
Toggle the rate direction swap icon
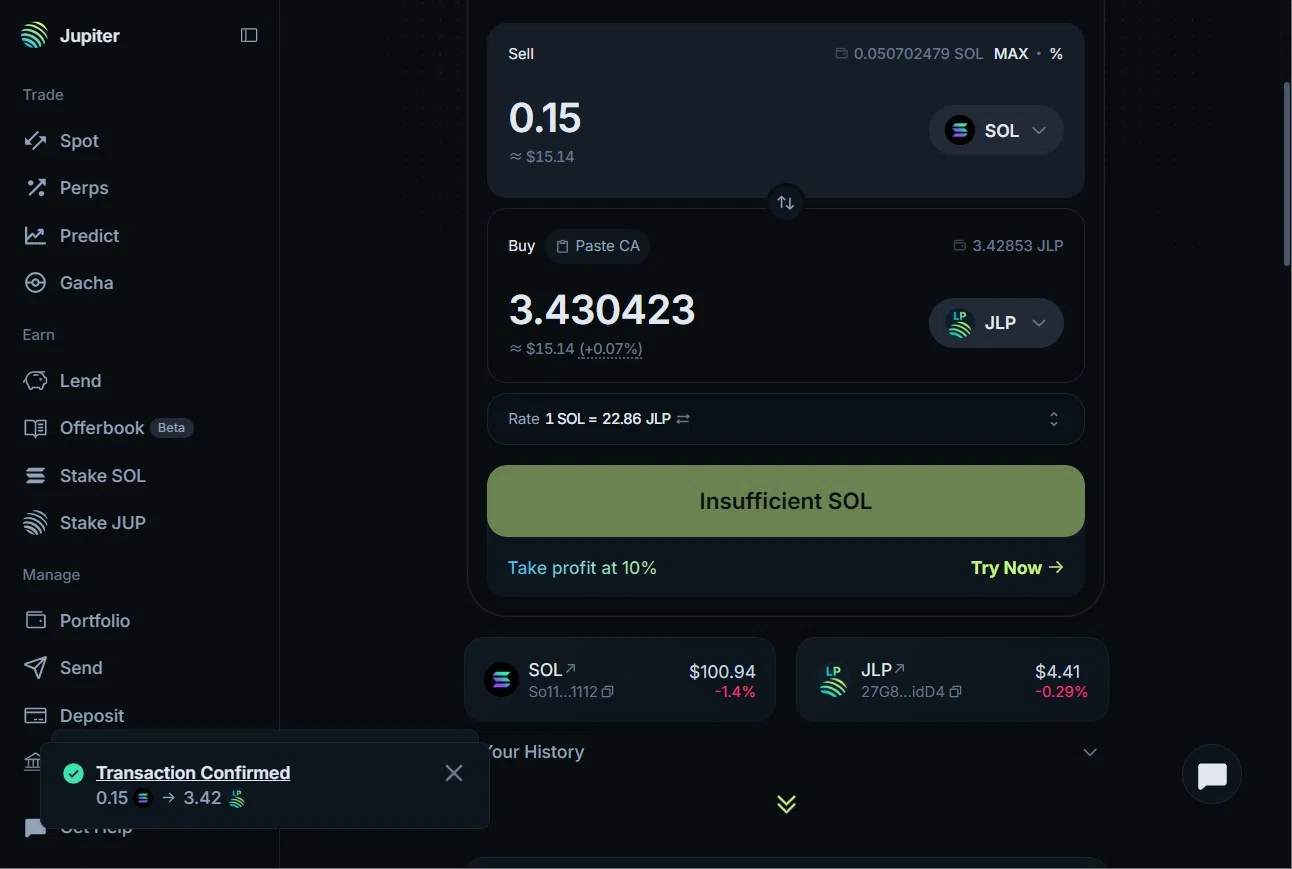(x=683, y=419)
